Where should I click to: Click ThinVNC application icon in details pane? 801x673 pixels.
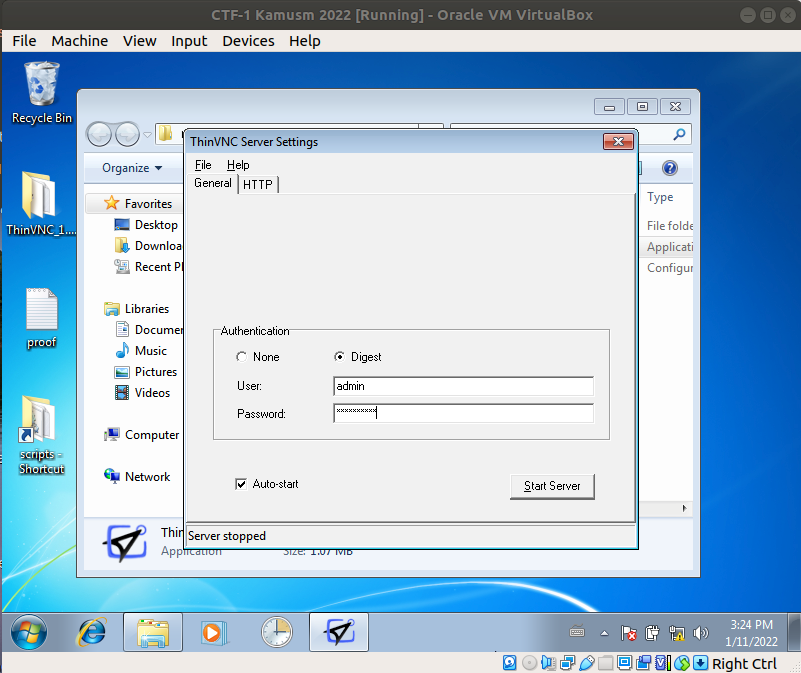tap(125, 543)
